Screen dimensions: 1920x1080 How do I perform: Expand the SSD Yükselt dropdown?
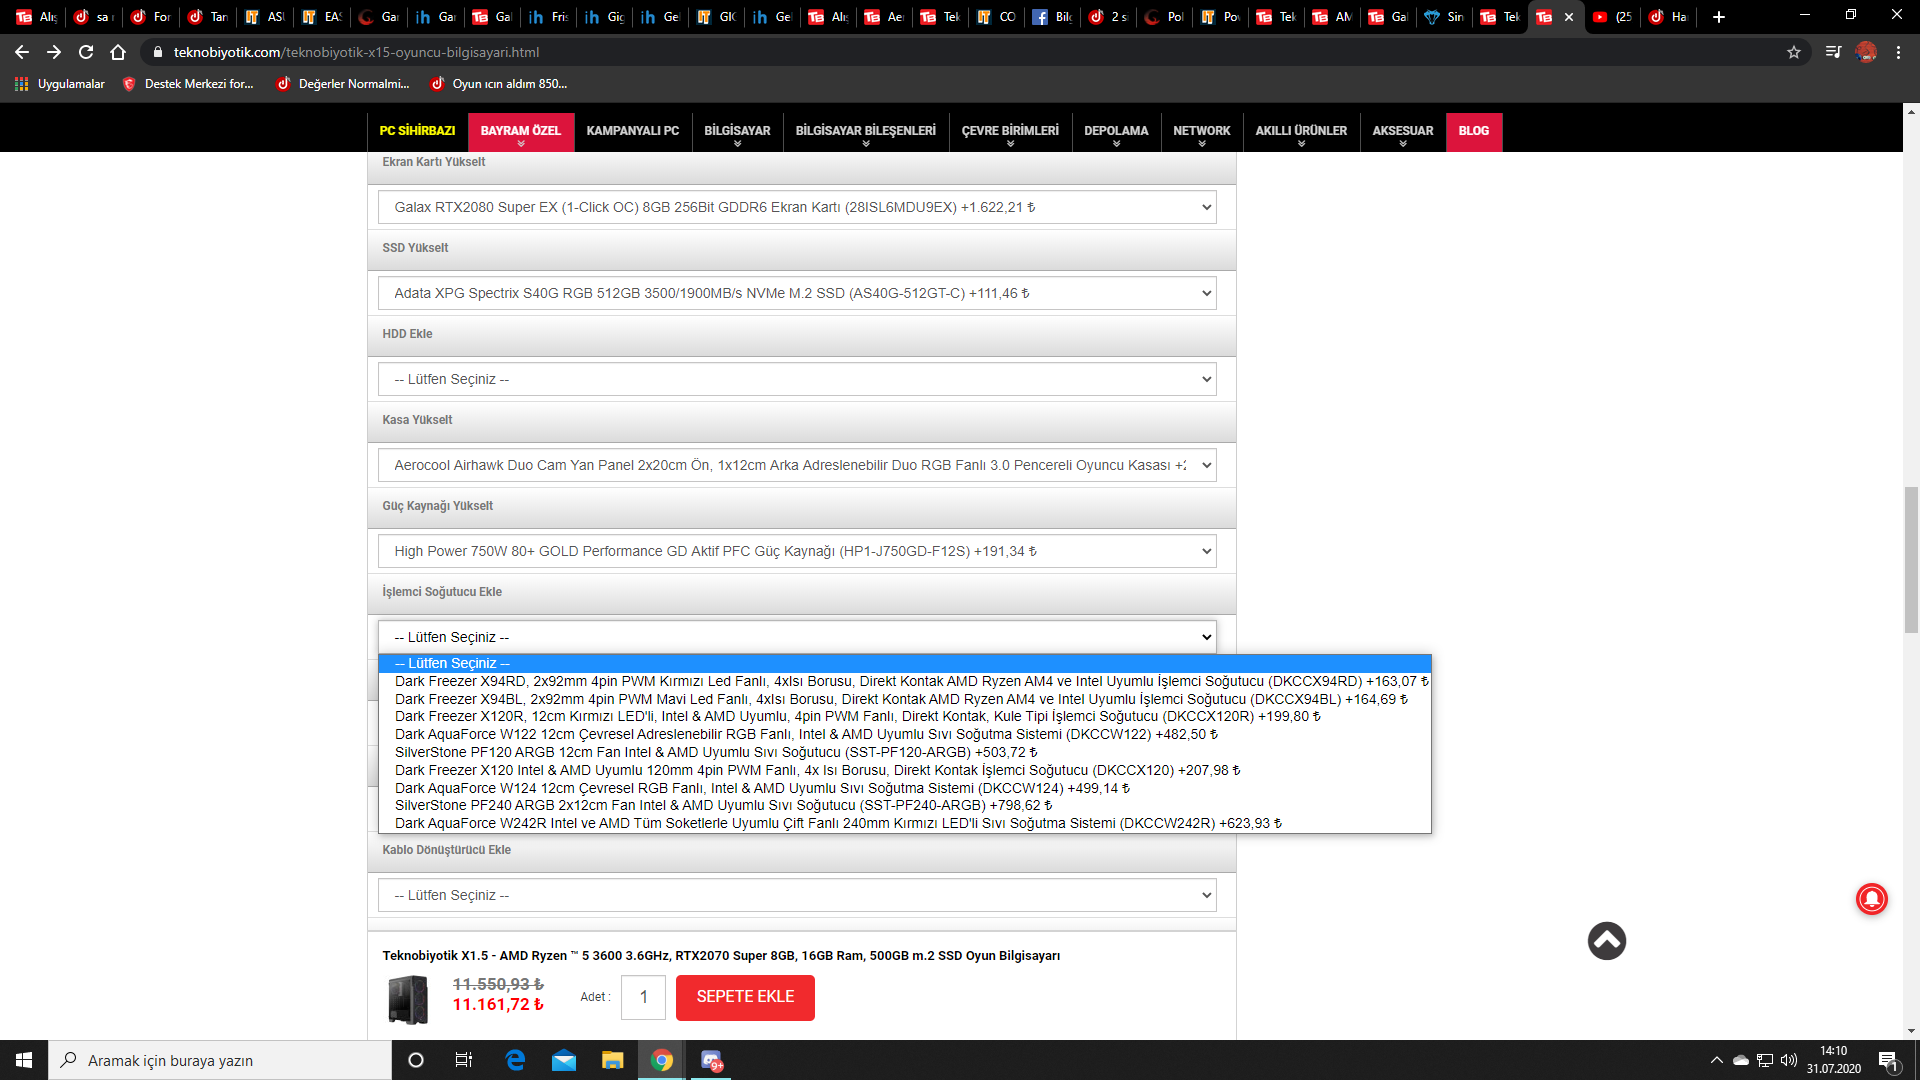(797, 293)
